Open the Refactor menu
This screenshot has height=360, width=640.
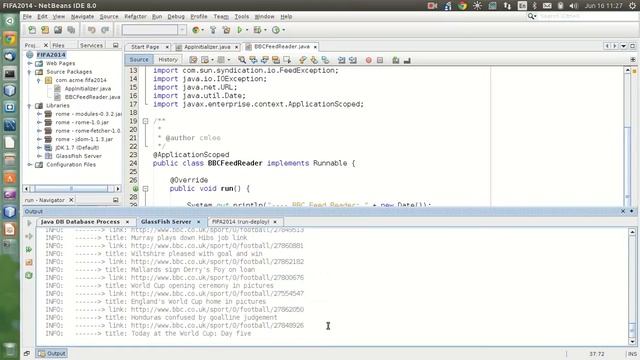pyautogui.click(x=135, y=17)
